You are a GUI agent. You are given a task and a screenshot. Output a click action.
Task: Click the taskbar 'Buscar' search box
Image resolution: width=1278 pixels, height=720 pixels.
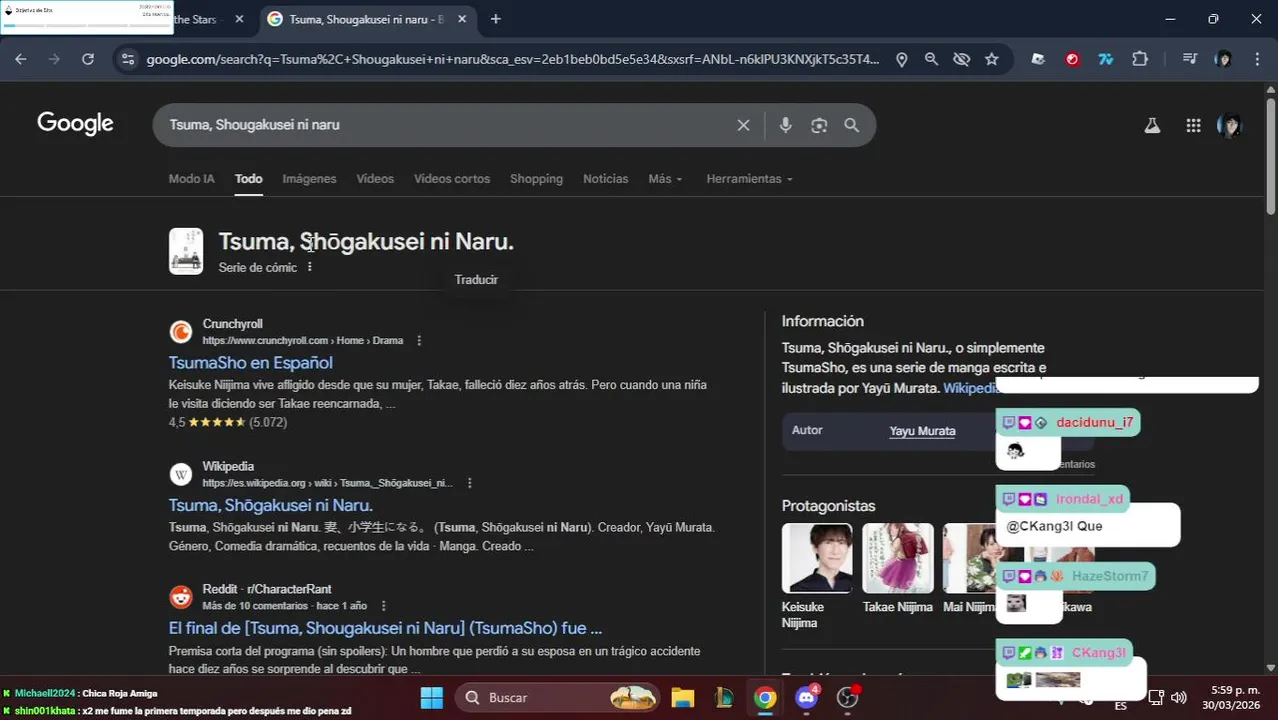coord(558,697)
